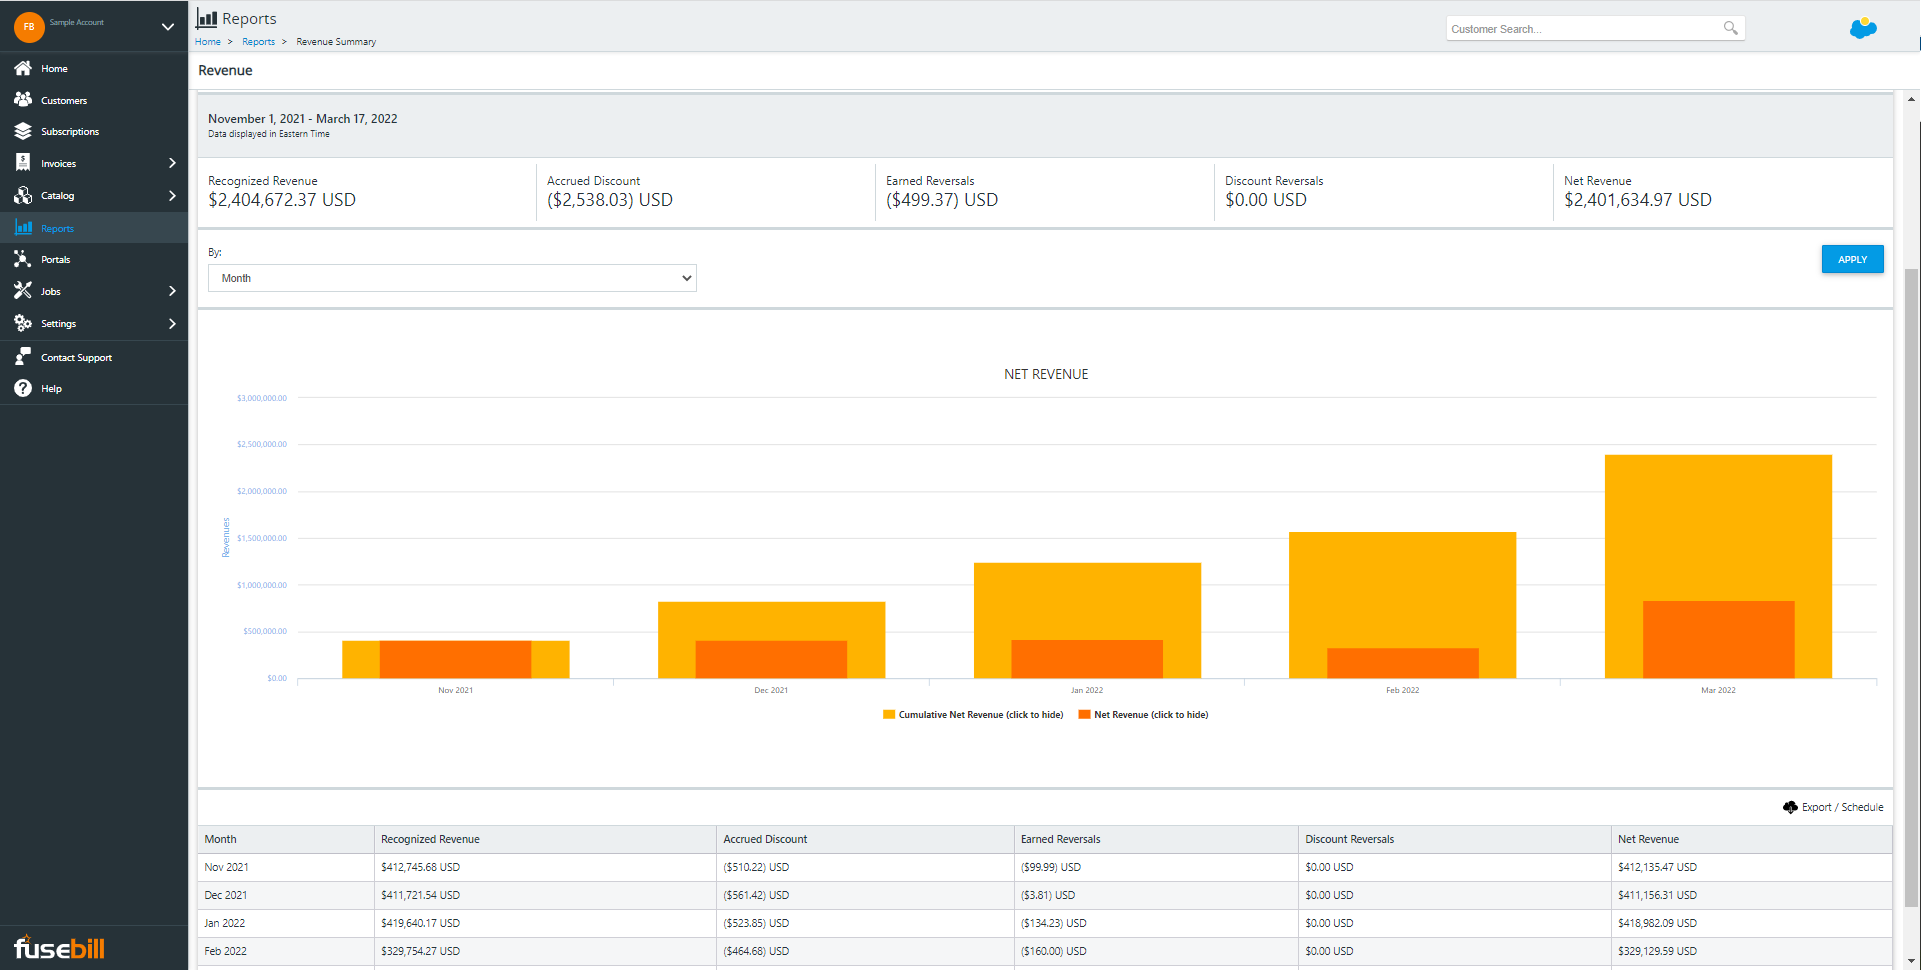Click the APPLY button
Viewport: 1921px width, 970px height.
(x=1851, y=258)
